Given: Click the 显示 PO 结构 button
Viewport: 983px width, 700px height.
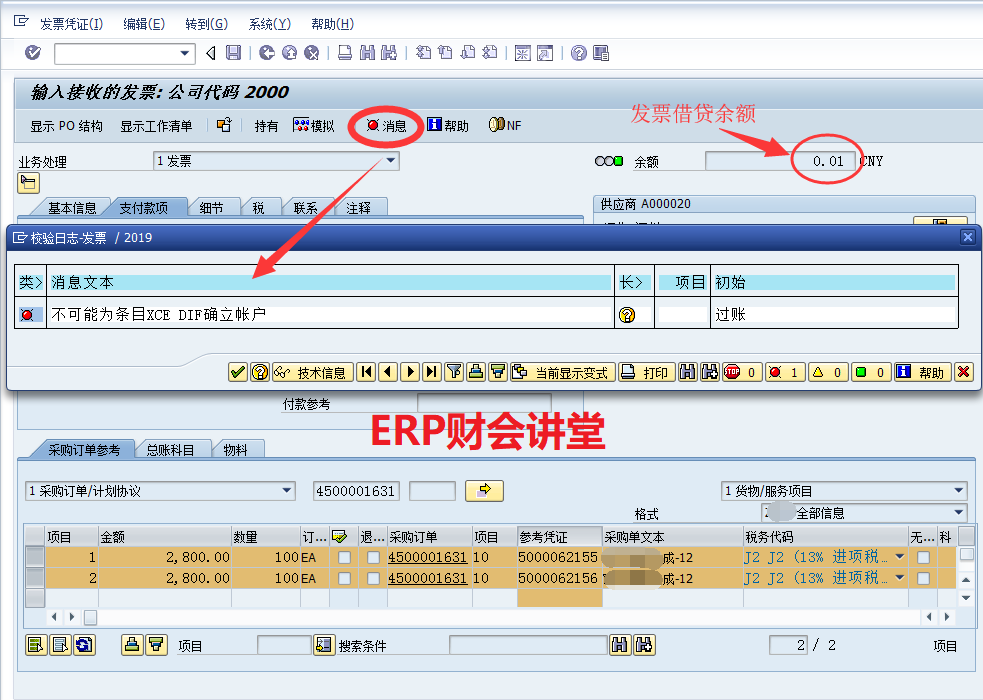Looking at the screenshot, I should [66, 126].
